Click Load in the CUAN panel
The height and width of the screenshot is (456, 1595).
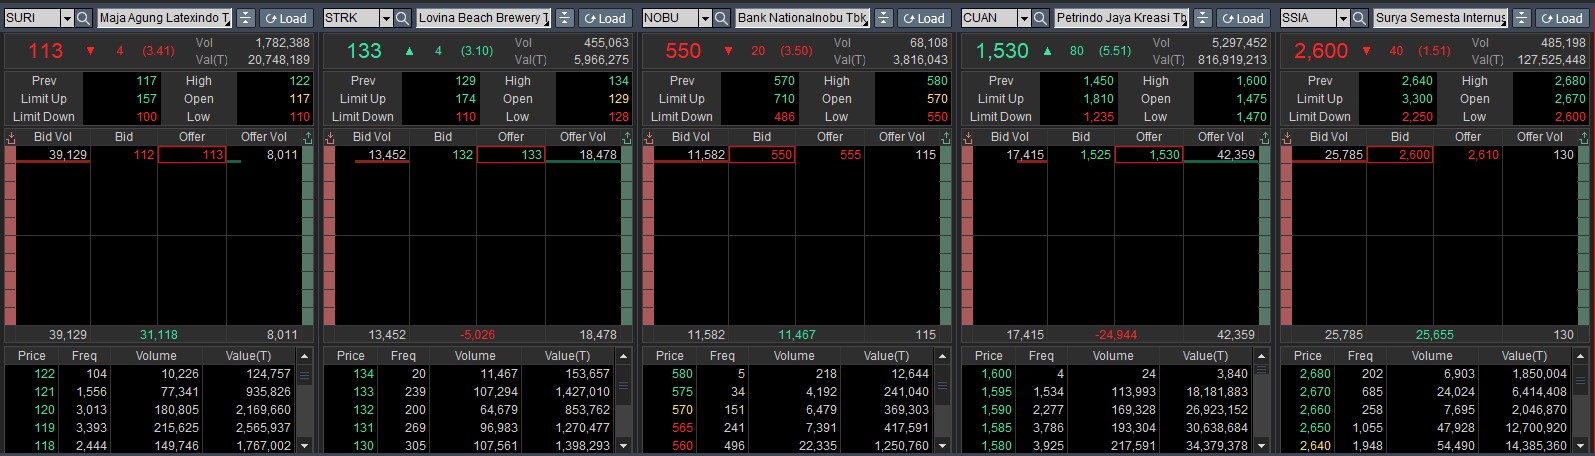(x=1243, y=18)
